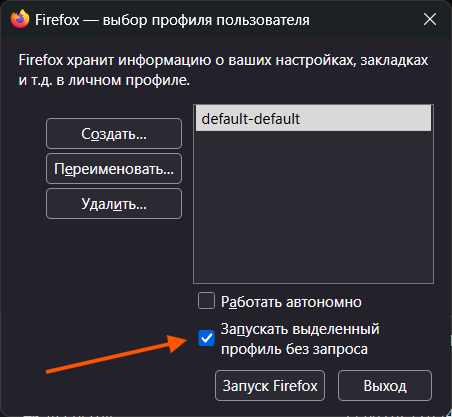
Task: Click the empty title bar area left of X
Action: pos(363,19)
